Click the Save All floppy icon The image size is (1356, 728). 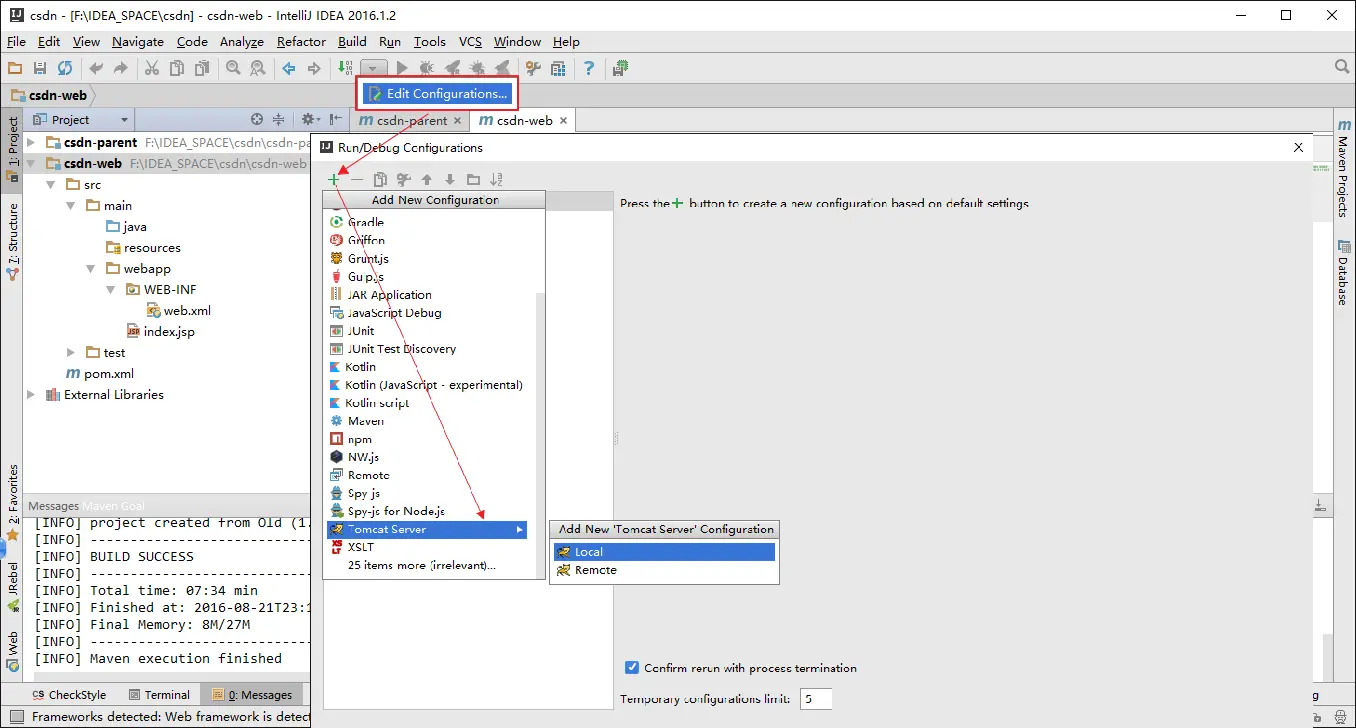coord(40,68)
